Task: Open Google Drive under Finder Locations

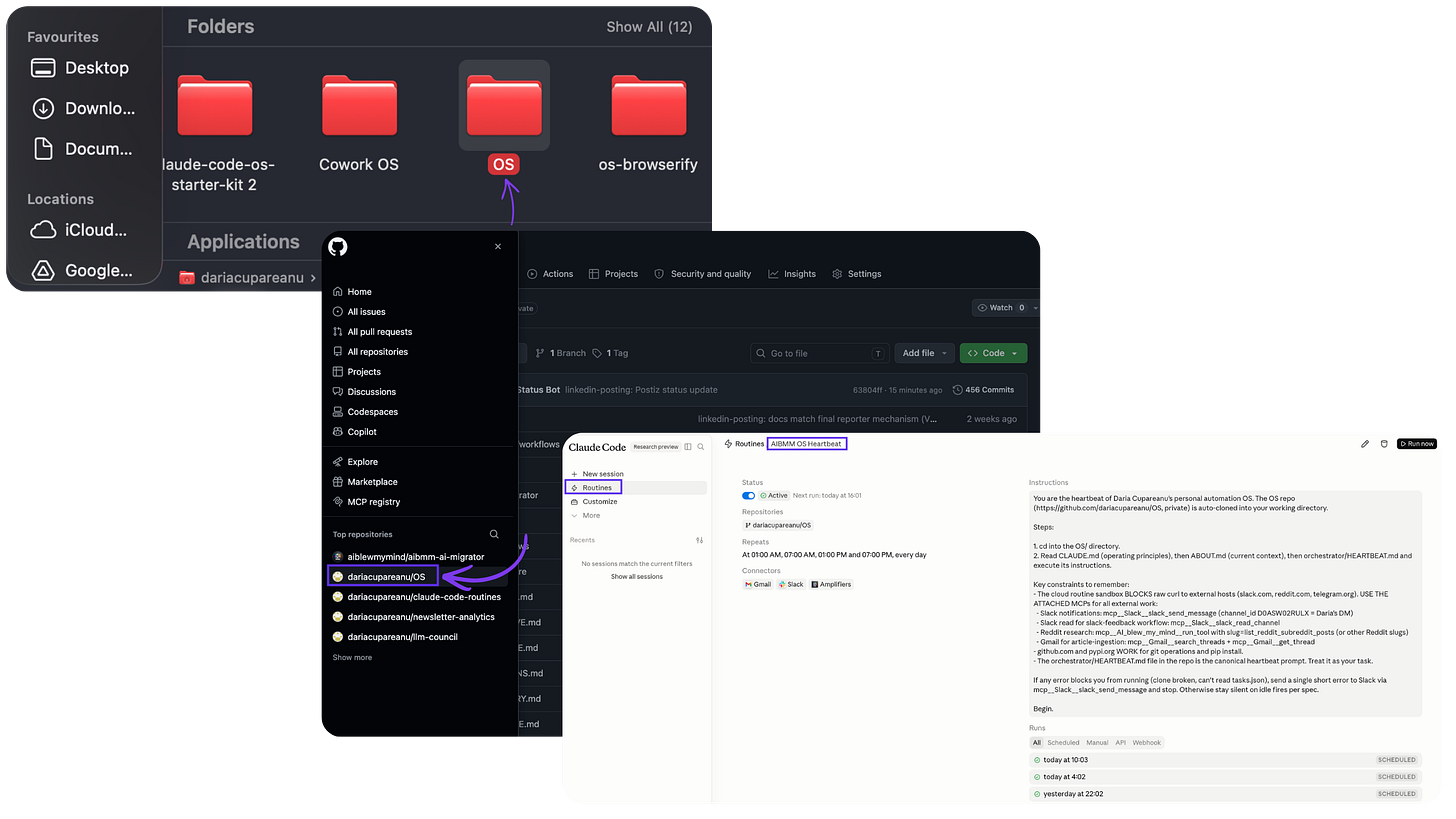Action: coord(83,270)
